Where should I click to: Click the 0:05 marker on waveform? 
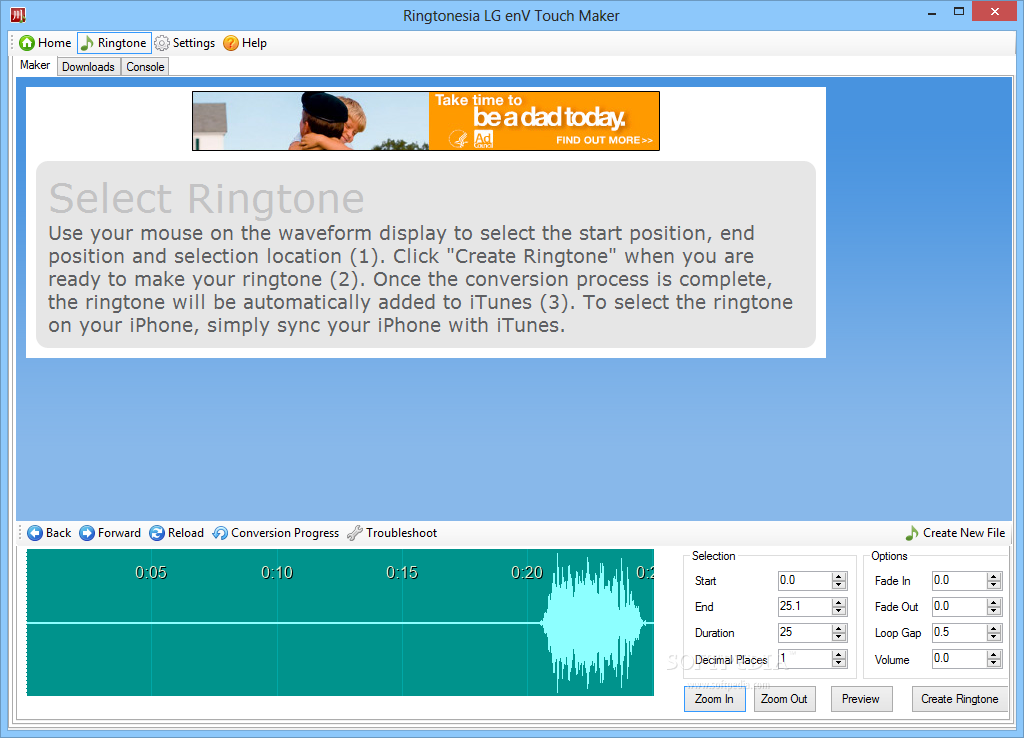click(x=151, y=573)
